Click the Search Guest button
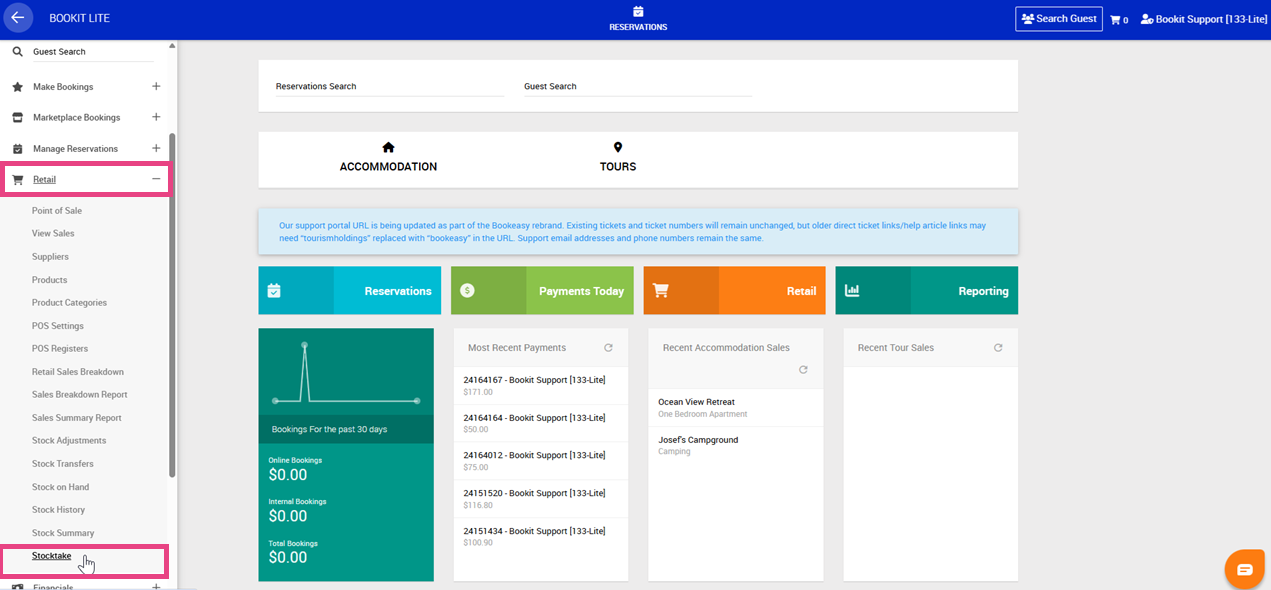 (x=1059, y=19)
